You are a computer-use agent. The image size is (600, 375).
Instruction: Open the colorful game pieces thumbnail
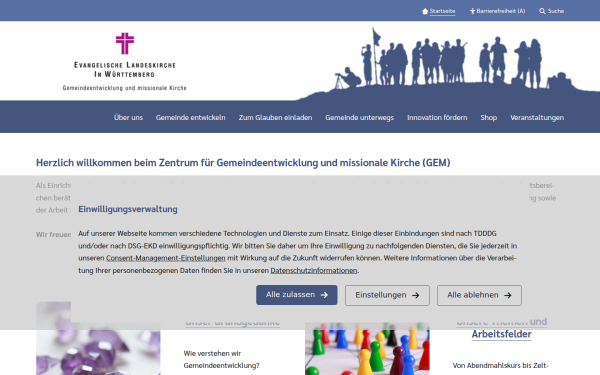[367, 349]
